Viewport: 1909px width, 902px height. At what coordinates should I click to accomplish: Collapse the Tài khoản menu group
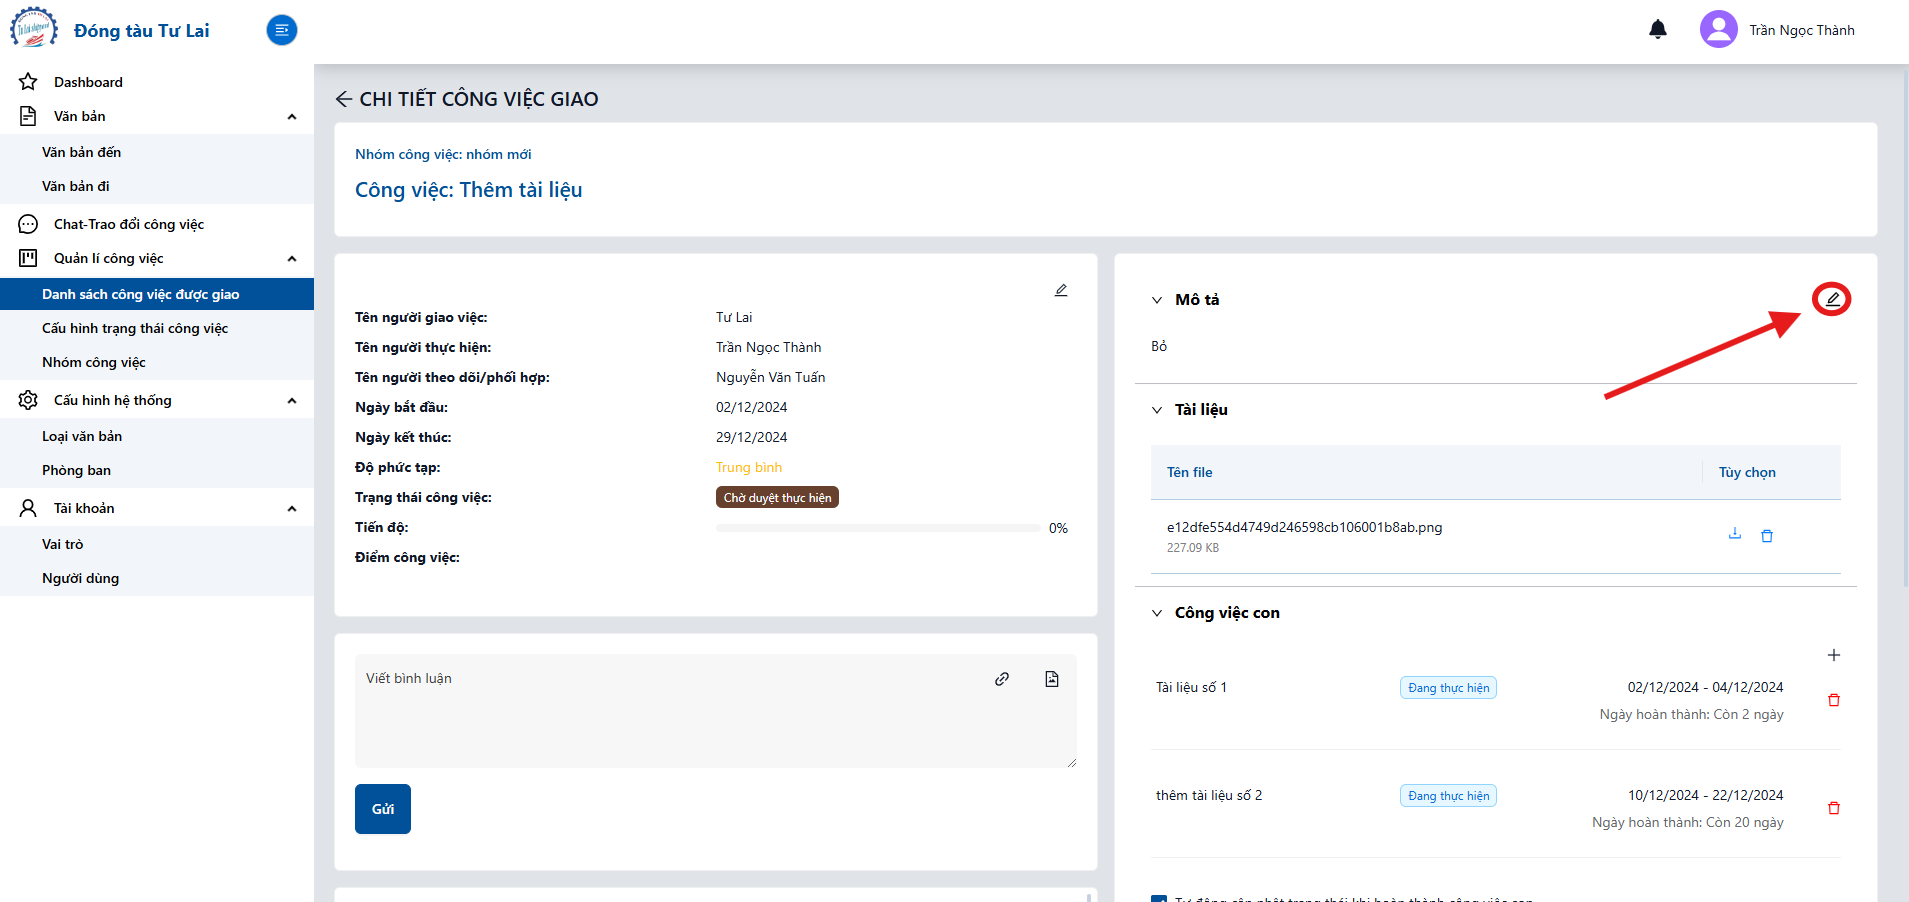[292, 509]
